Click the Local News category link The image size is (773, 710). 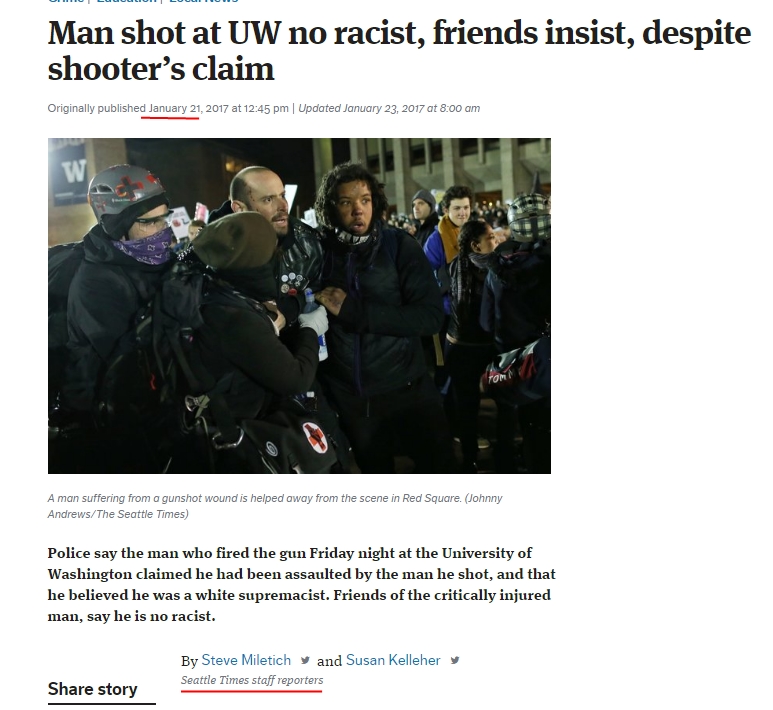[203, 1]
